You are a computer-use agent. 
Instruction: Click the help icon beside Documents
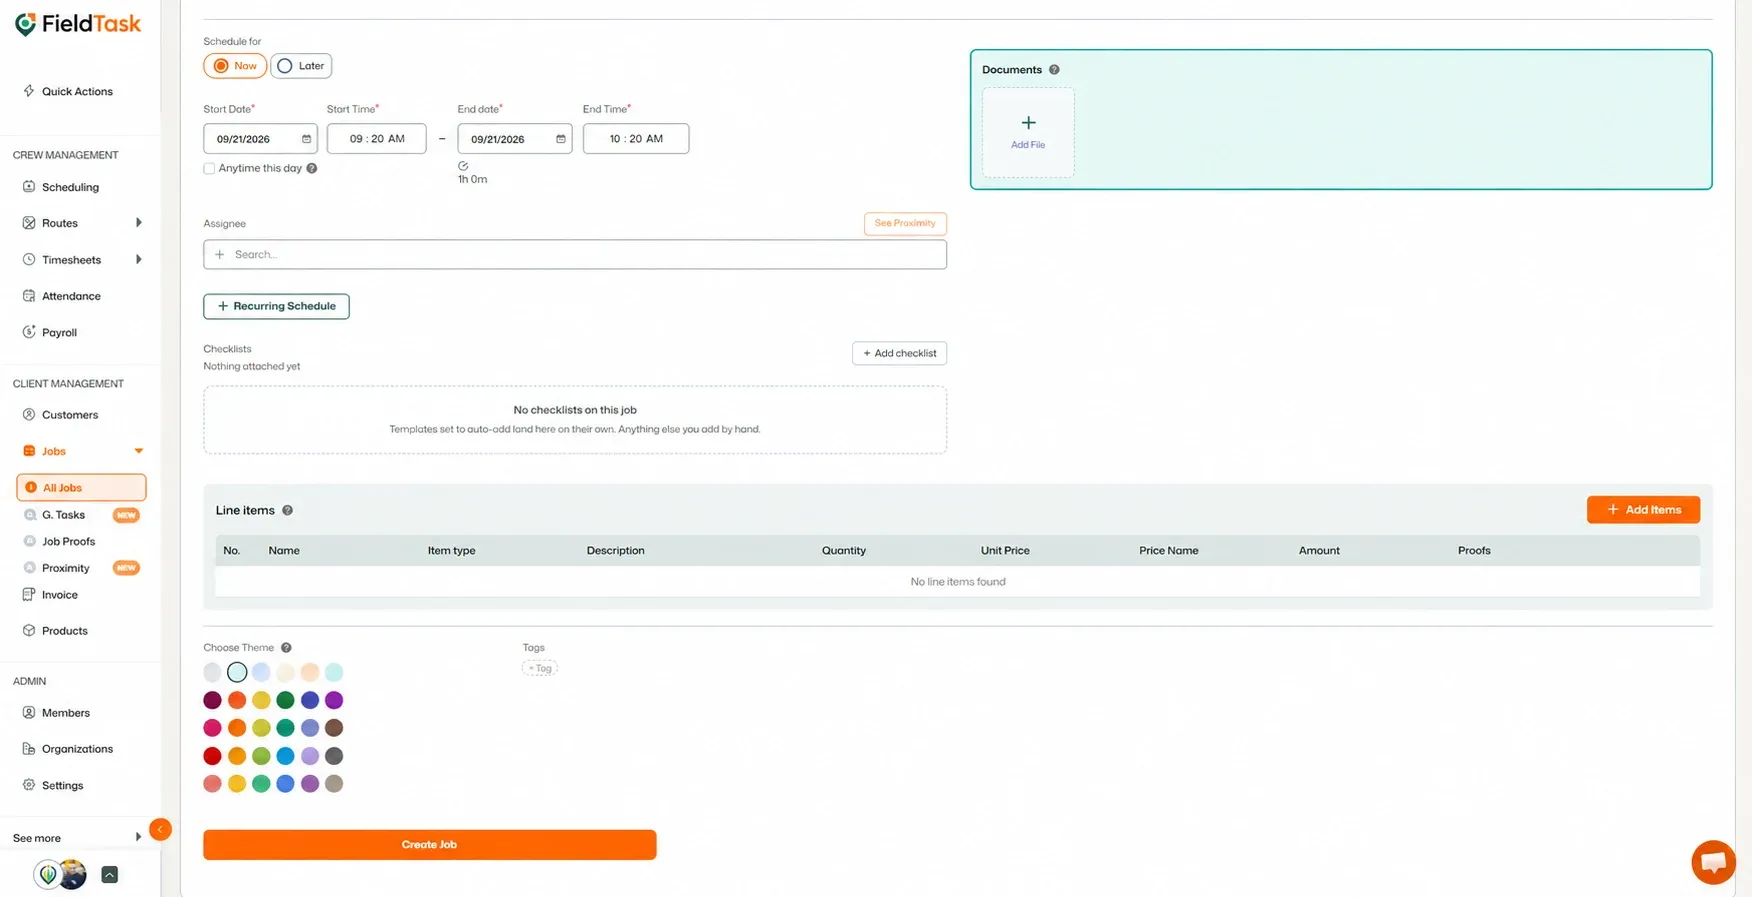(x=1054, y=70)
